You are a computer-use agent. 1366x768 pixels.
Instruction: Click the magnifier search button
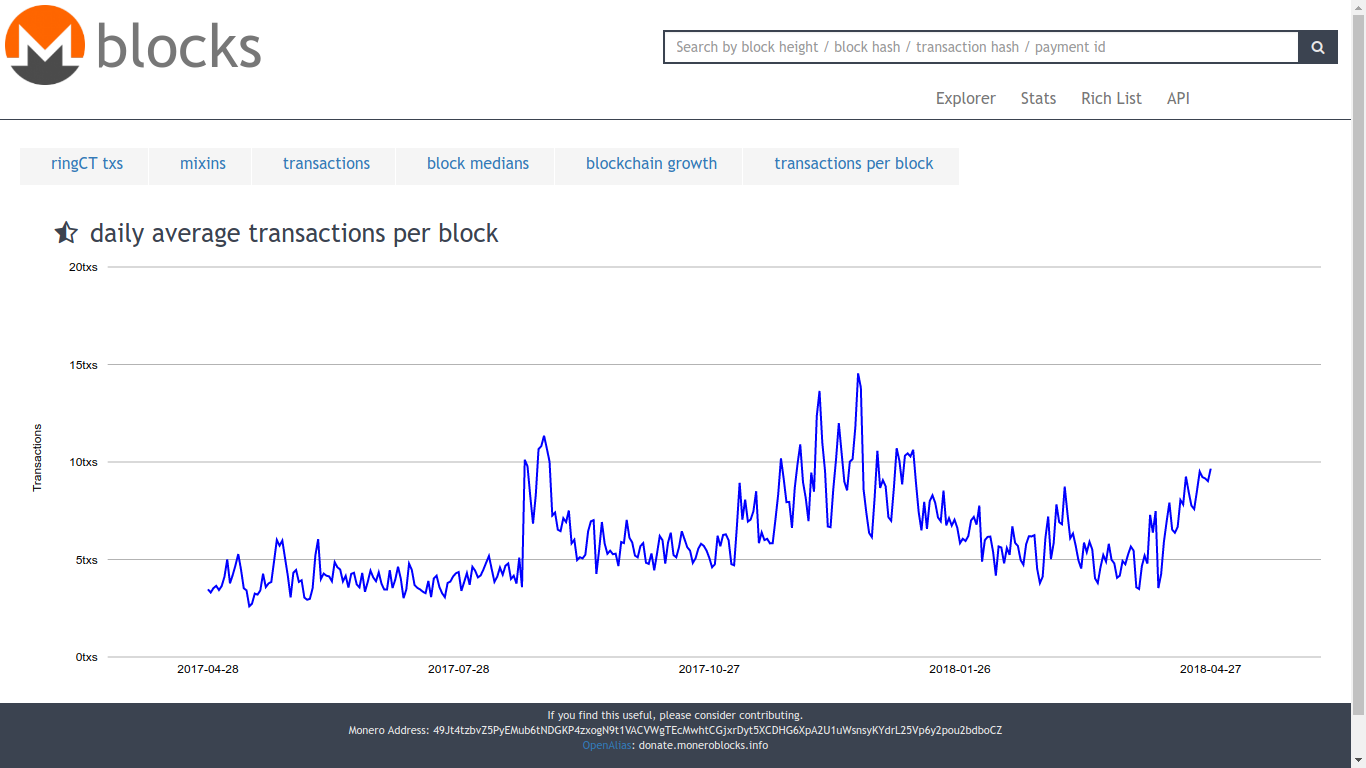coord(1318,47)
